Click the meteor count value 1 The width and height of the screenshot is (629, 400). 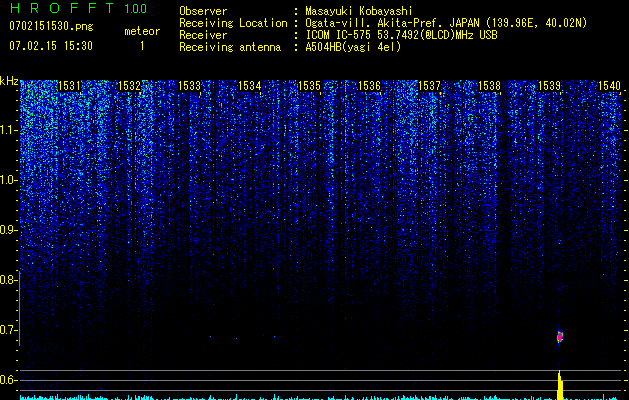tap(142, 46)
